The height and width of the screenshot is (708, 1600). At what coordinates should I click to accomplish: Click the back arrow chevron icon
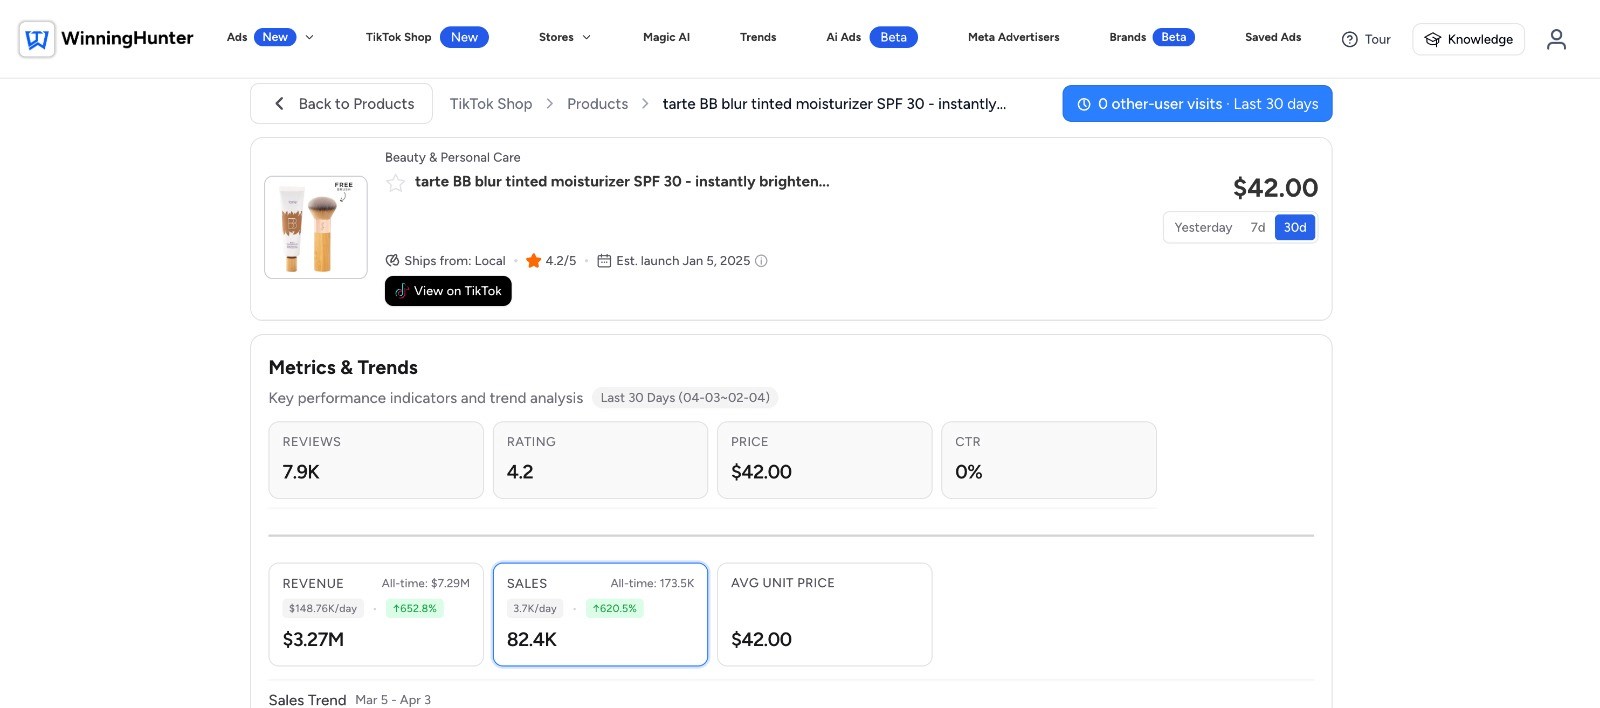tap(279, 104)
